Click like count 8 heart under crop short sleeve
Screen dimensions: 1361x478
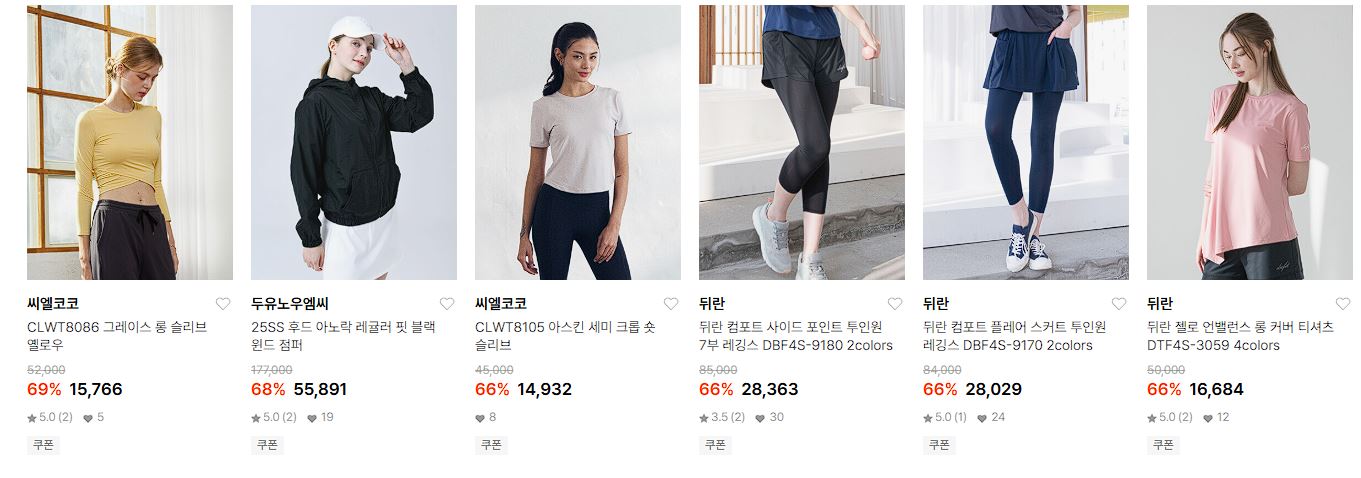click(486, 417)
